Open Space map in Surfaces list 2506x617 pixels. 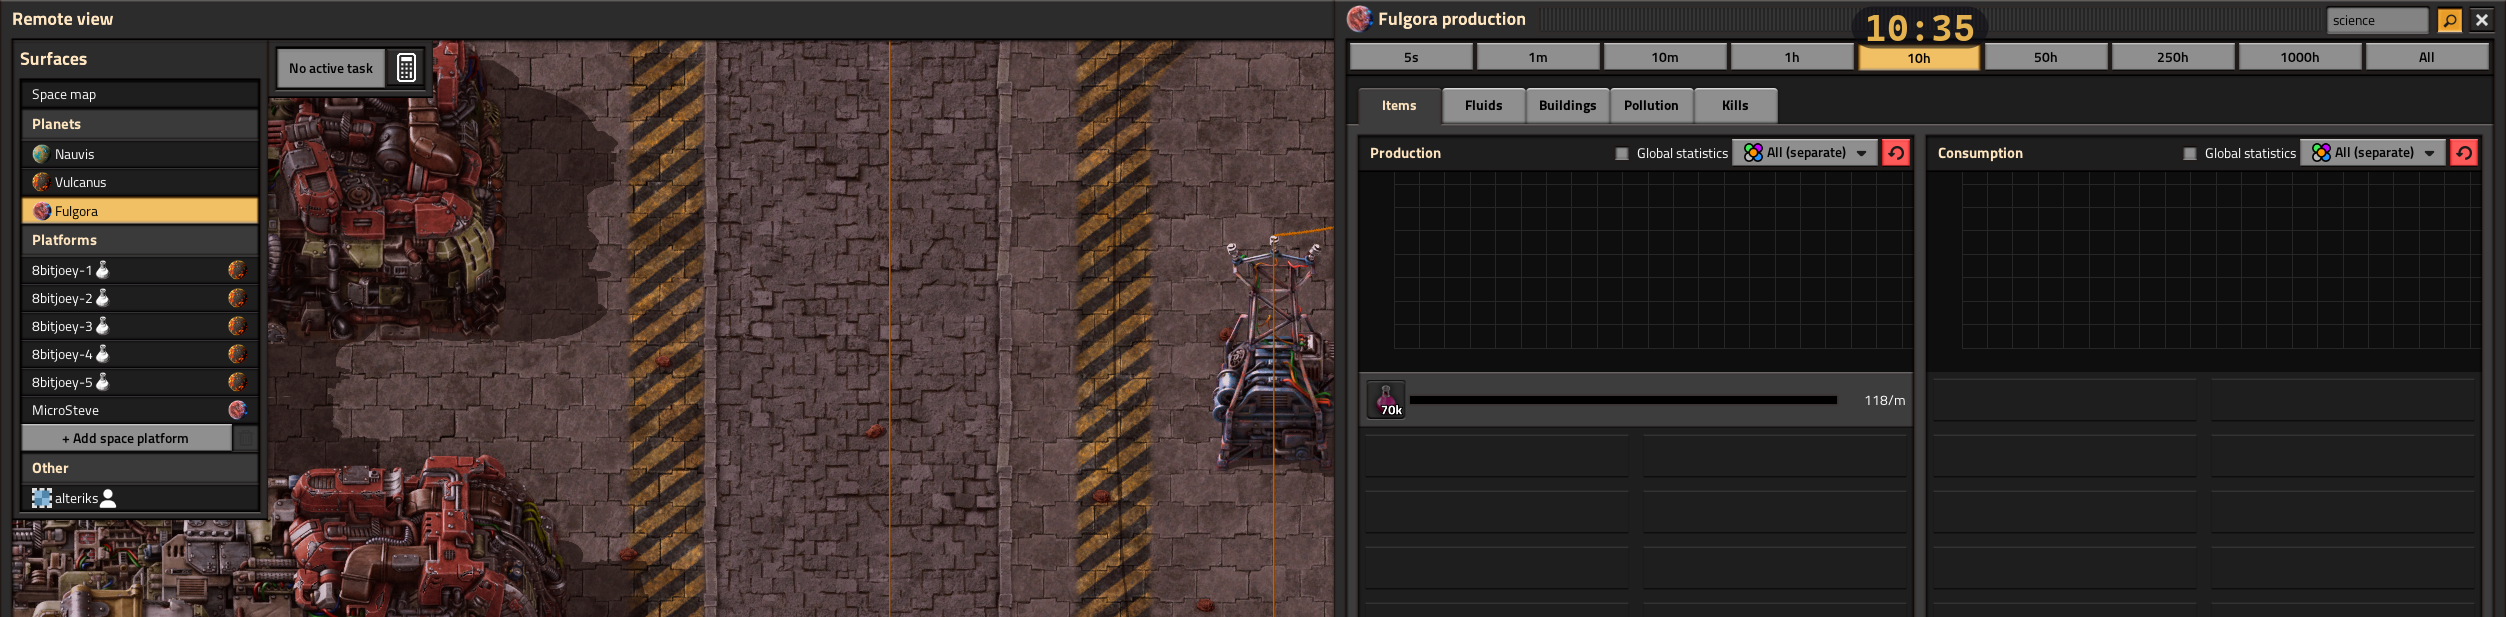[x=140, y=94]
